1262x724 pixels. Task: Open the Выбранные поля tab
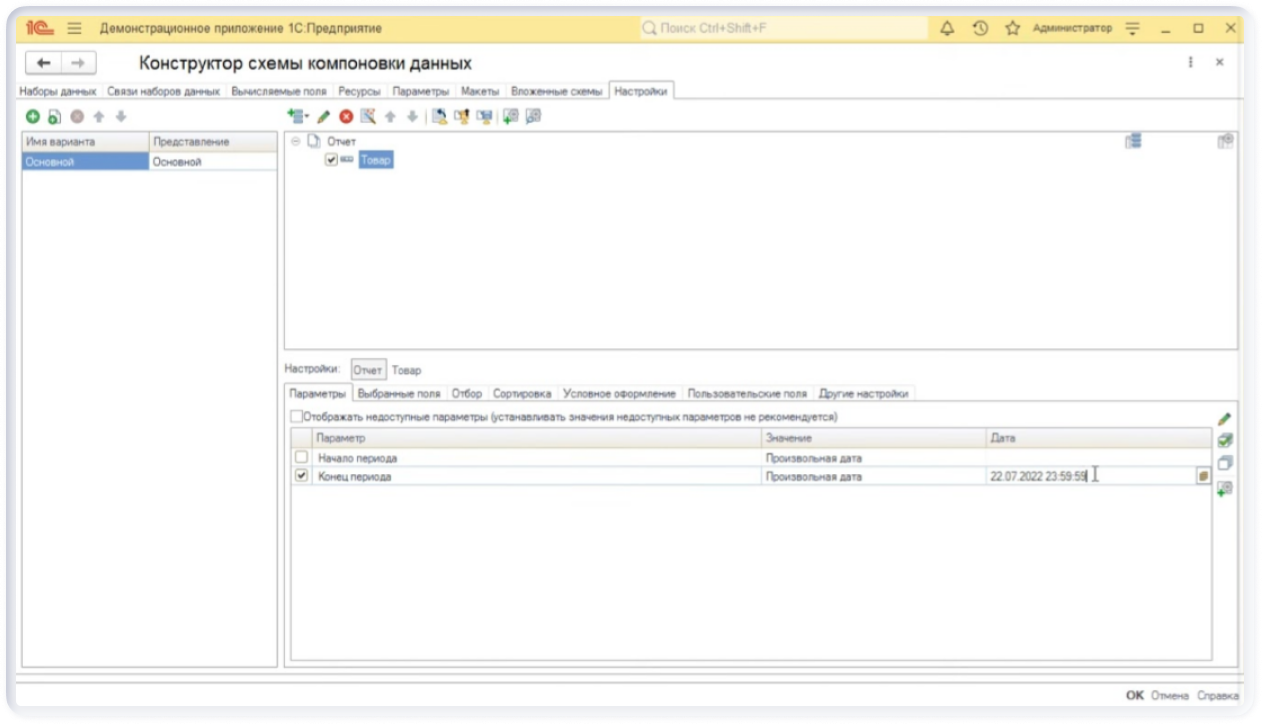(x=398, y=394)
